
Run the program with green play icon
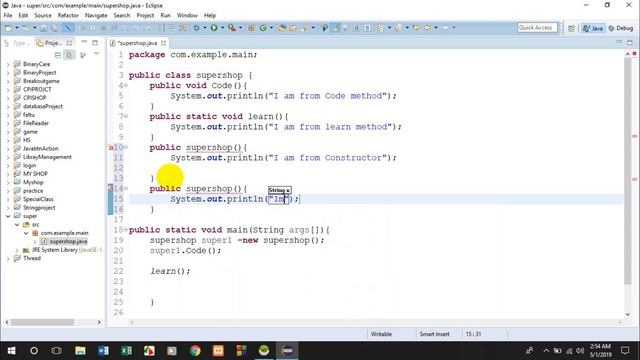point(214,28)
